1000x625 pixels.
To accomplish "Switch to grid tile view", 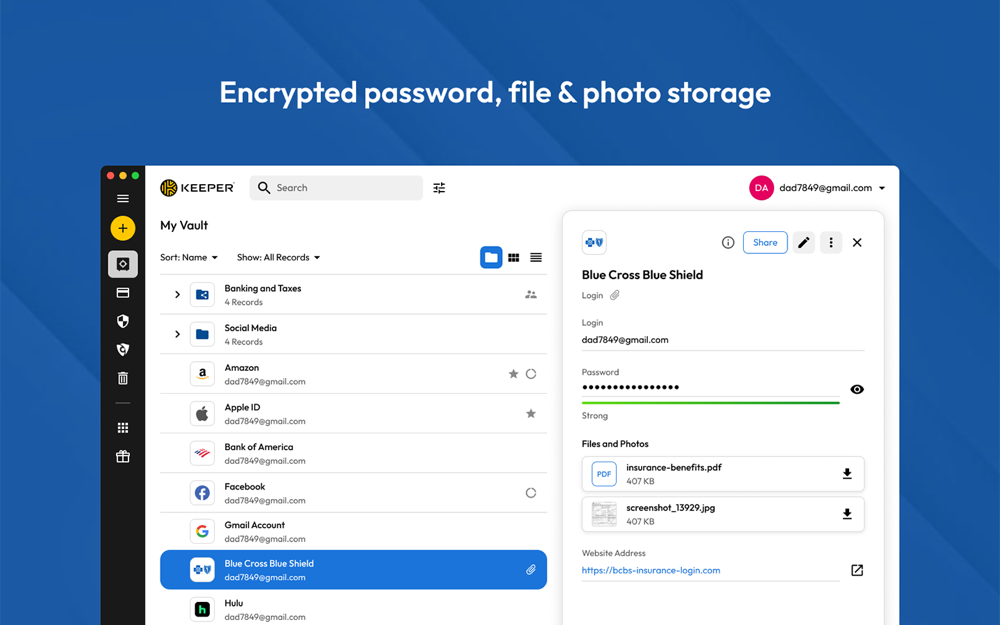I will point(513,258).
